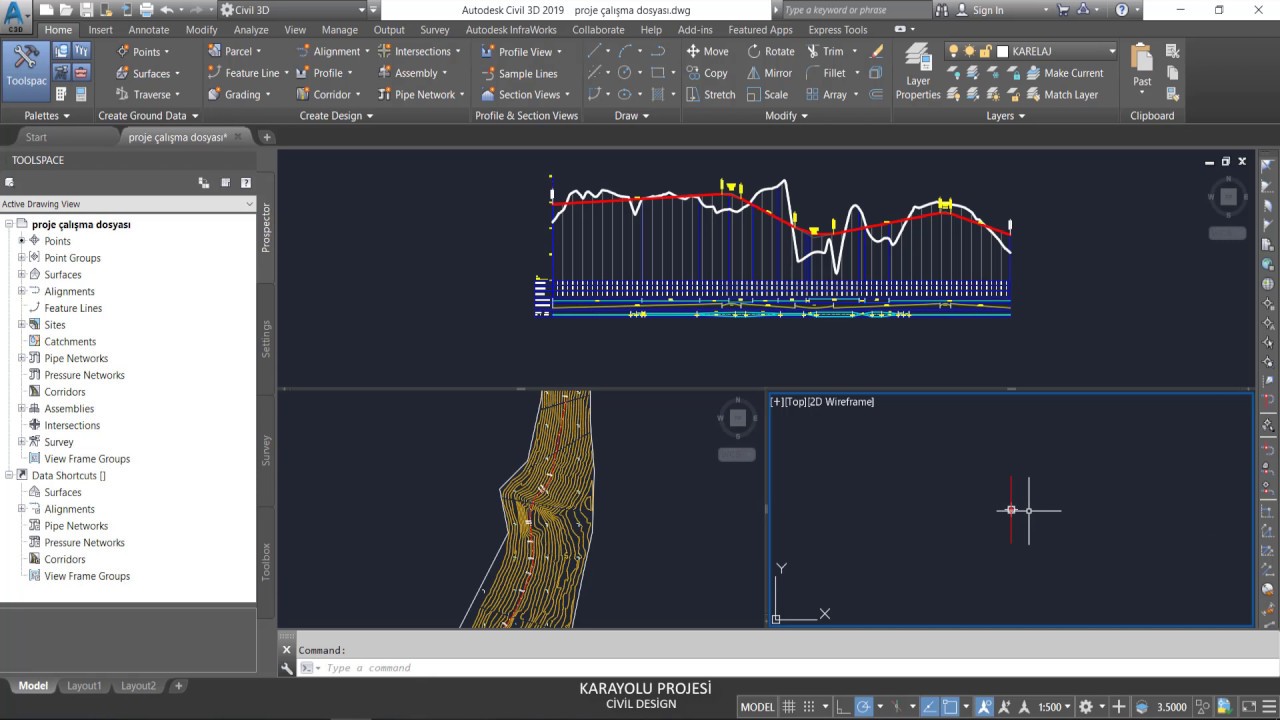
Task: Toggle Ortho mode in status bar
Action: tap(843, 707)
